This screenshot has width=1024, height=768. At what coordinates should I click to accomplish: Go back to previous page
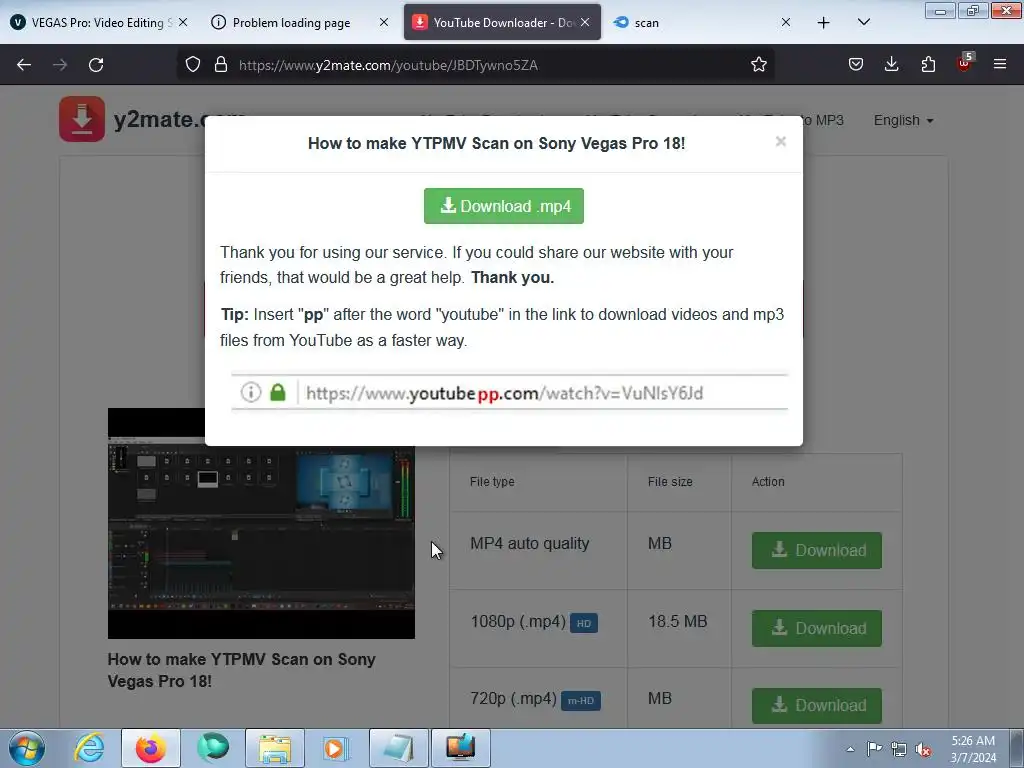24,65
